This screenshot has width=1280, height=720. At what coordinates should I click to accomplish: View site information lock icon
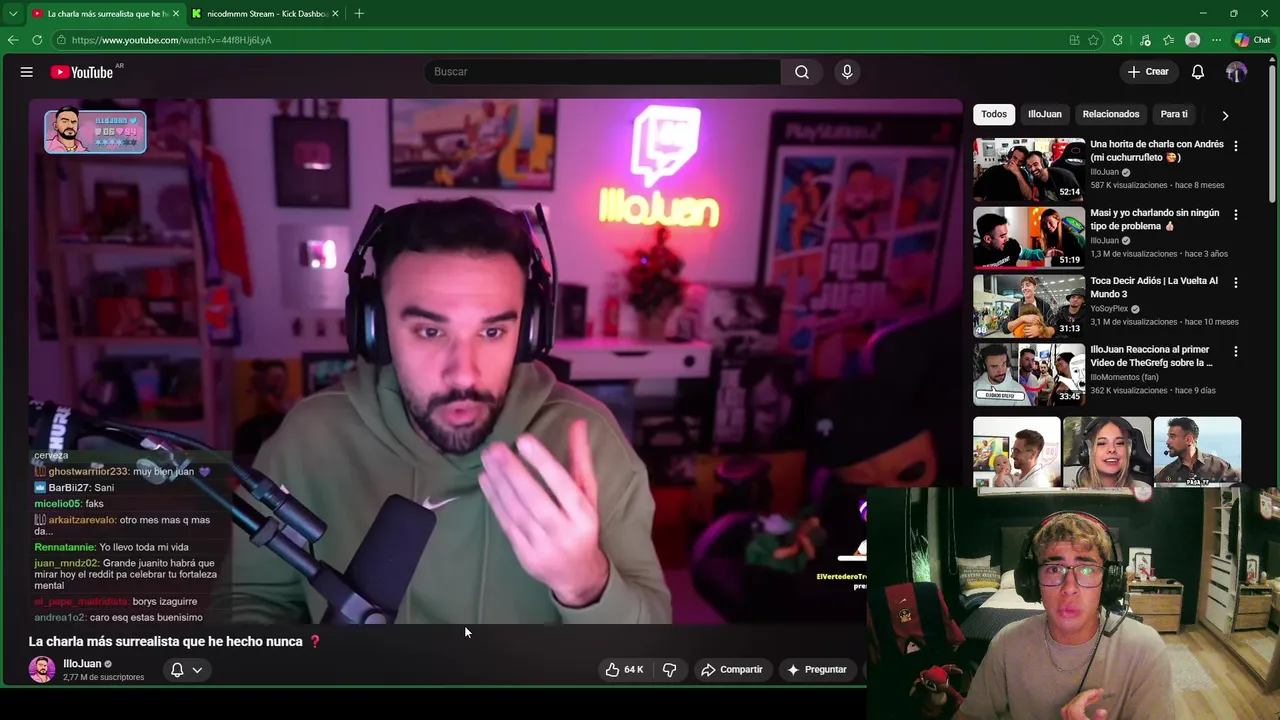pyautogui.click(x=61, y=40)
